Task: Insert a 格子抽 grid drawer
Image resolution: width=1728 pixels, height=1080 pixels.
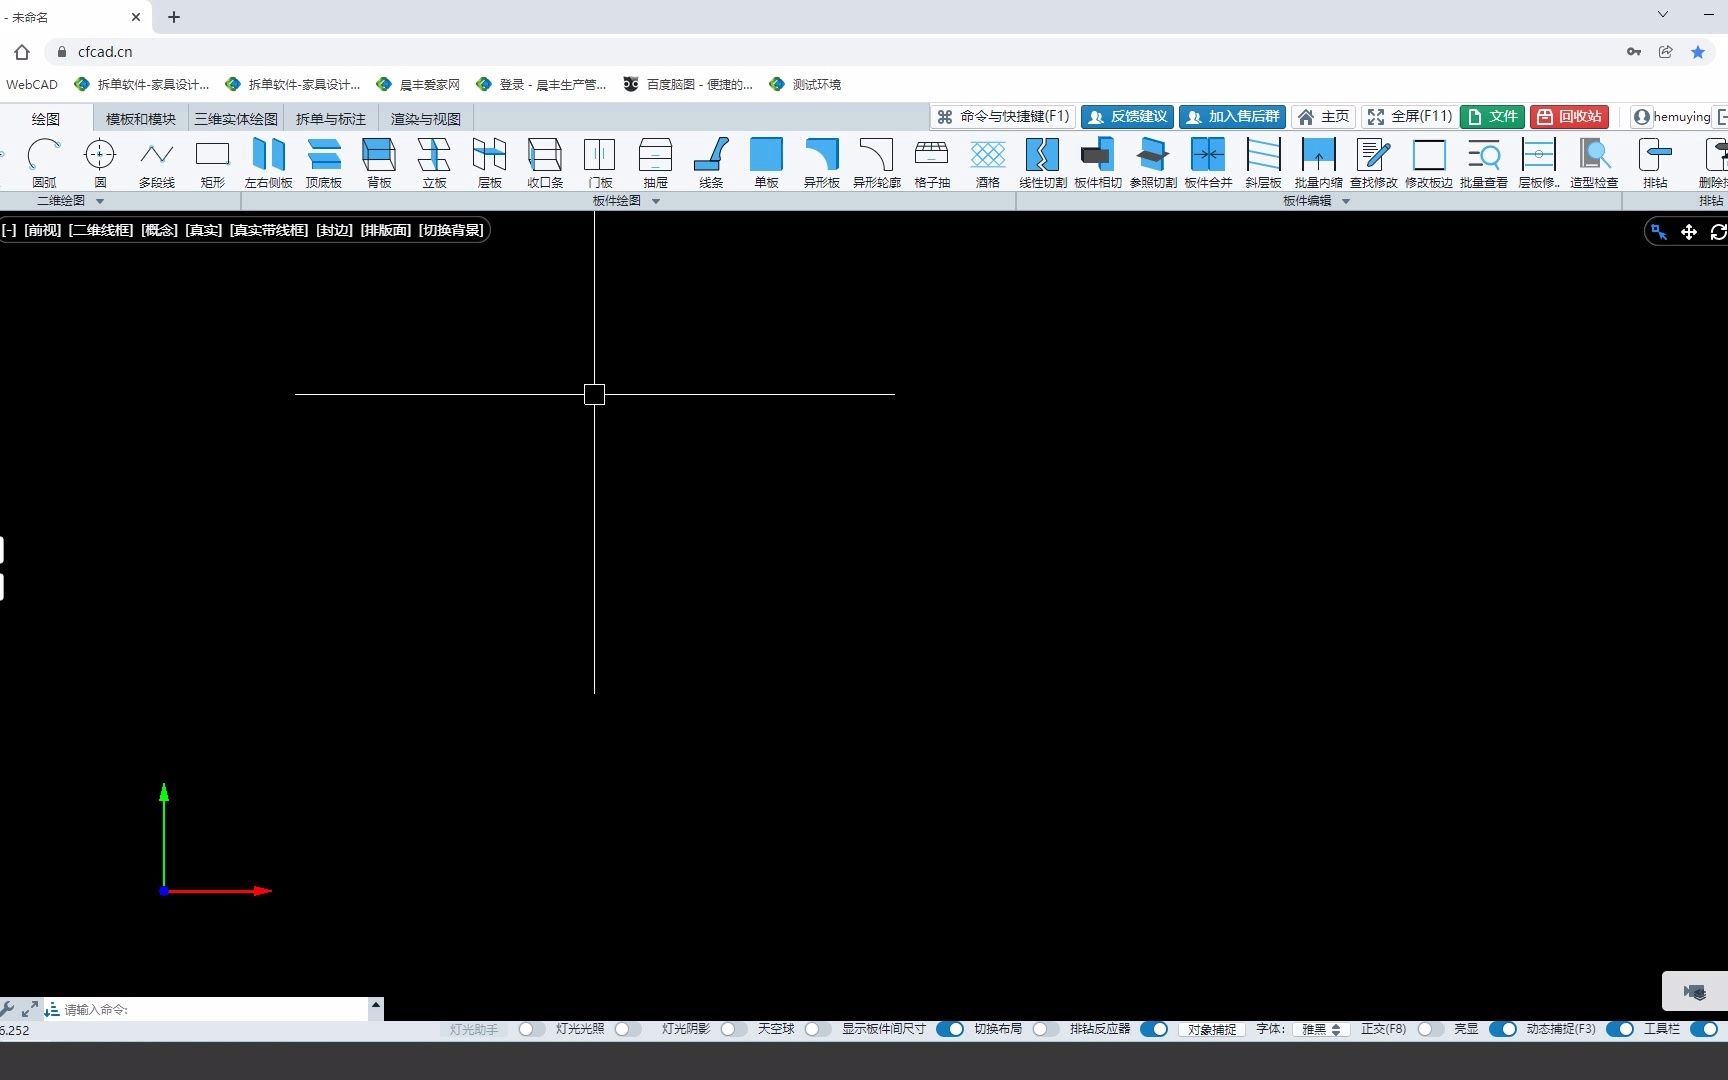Action: point(932,162)
